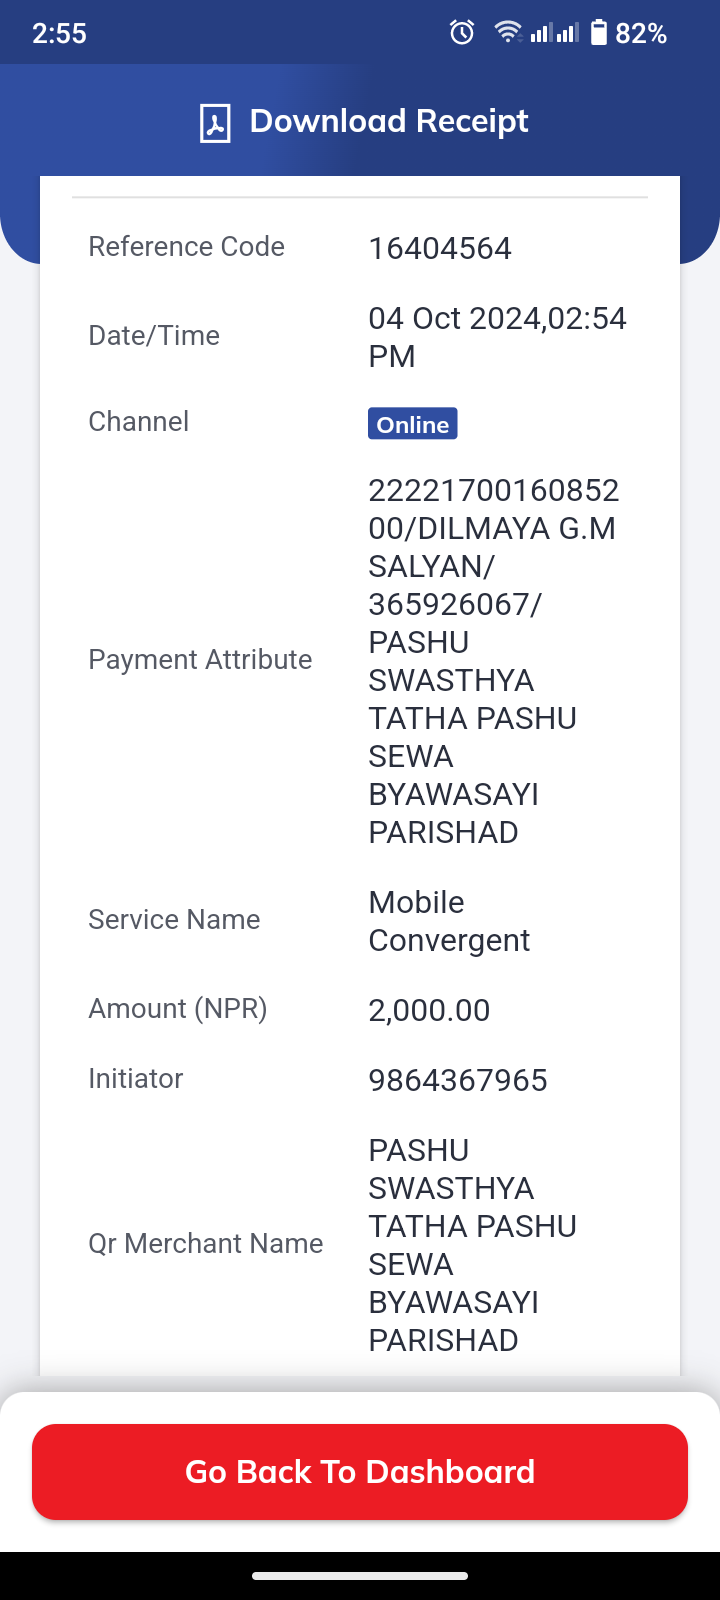Tap the battery status icon
This screenshot has height=1600, width=720.
pyautogui.click(x=599, y=33)
